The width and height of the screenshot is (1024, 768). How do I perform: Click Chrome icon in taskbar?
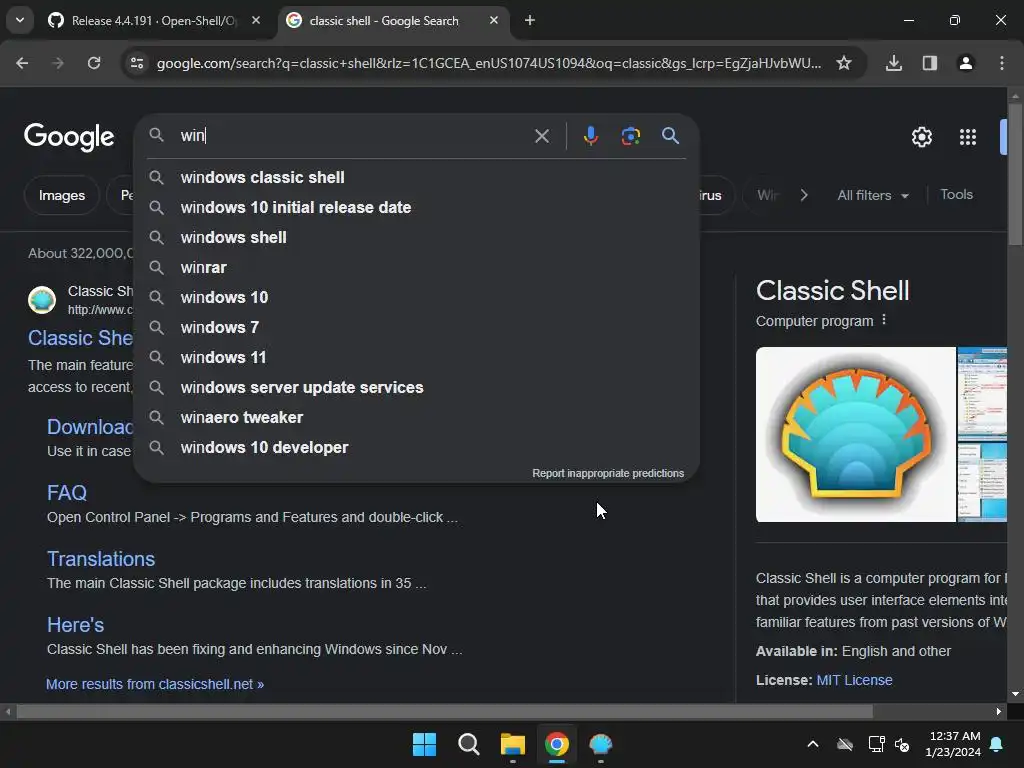557,744
